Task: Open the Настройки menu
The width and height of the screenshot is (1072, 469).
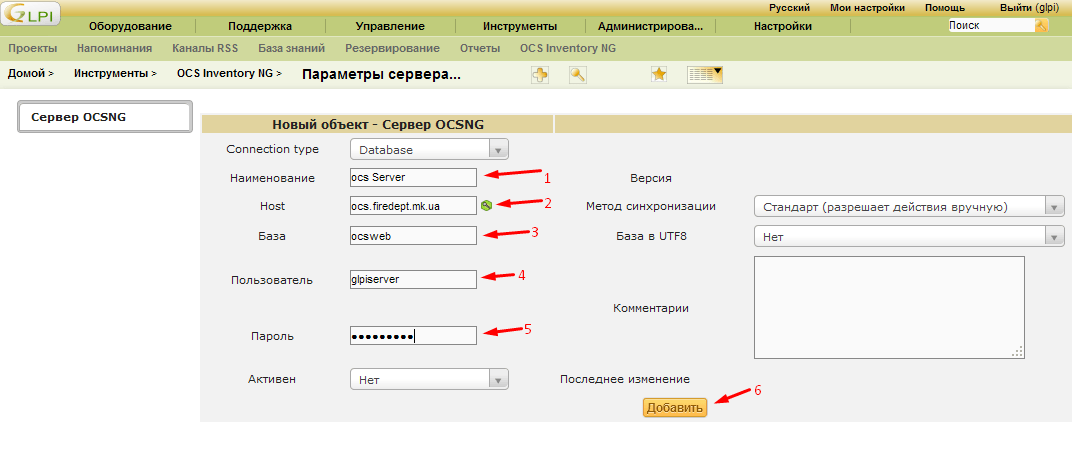Action: [783, 27]
